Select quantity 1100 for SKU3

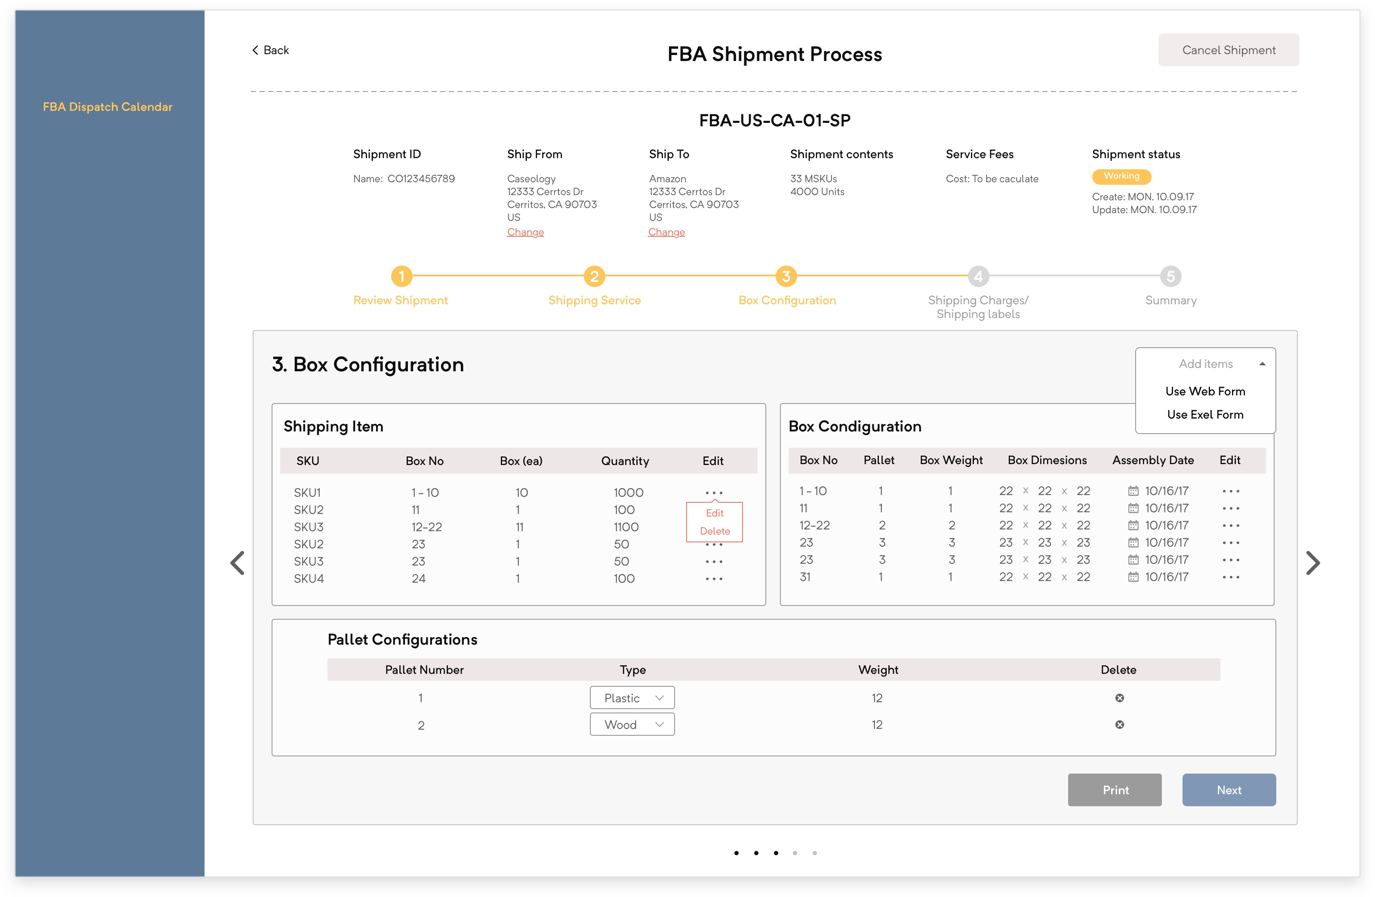(626, 527)
